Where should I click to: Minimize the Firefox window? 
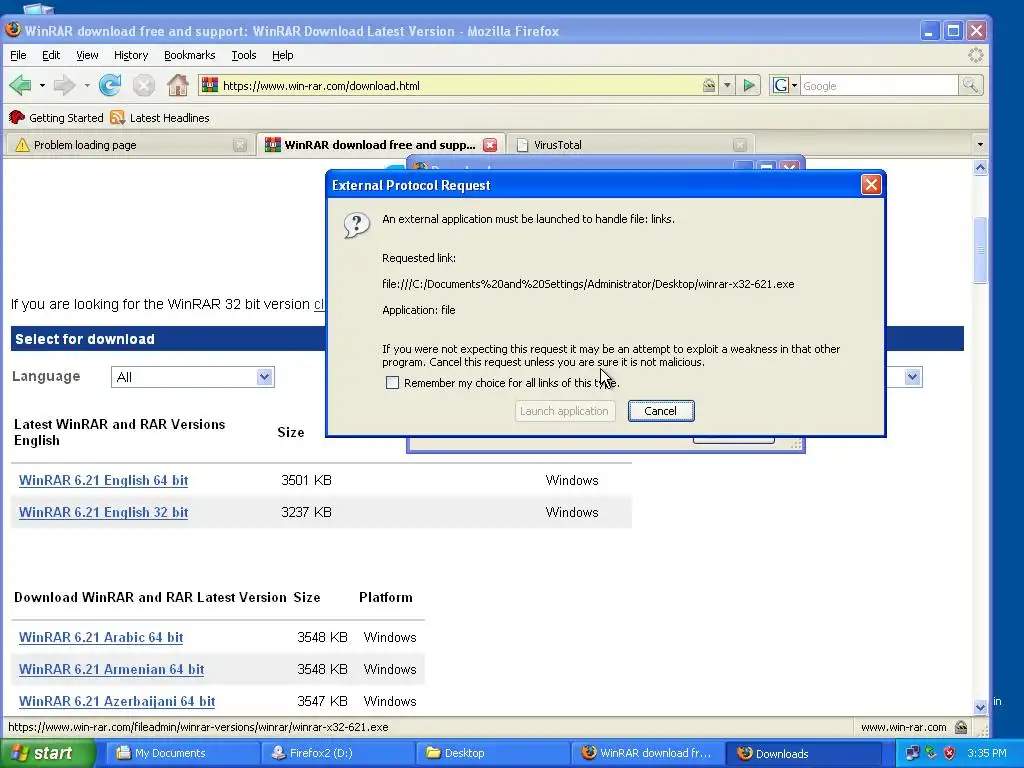pyautogui.click(x=929, y=31)
